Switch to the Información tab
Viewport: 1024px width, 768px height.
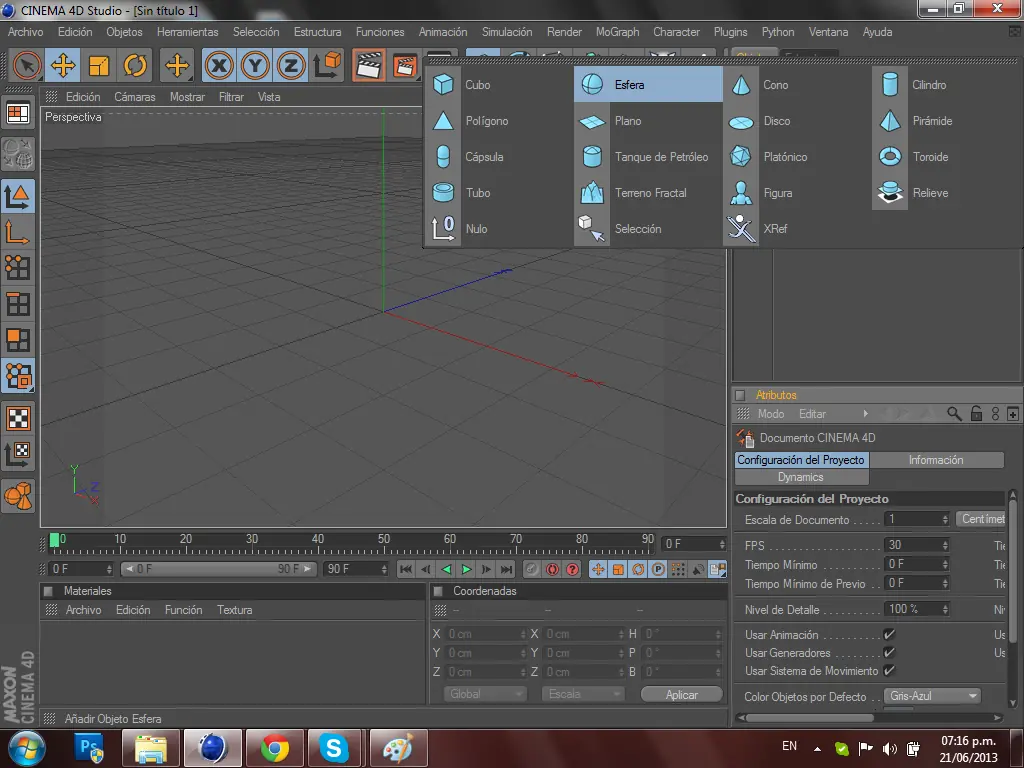[x=936, y=460]
